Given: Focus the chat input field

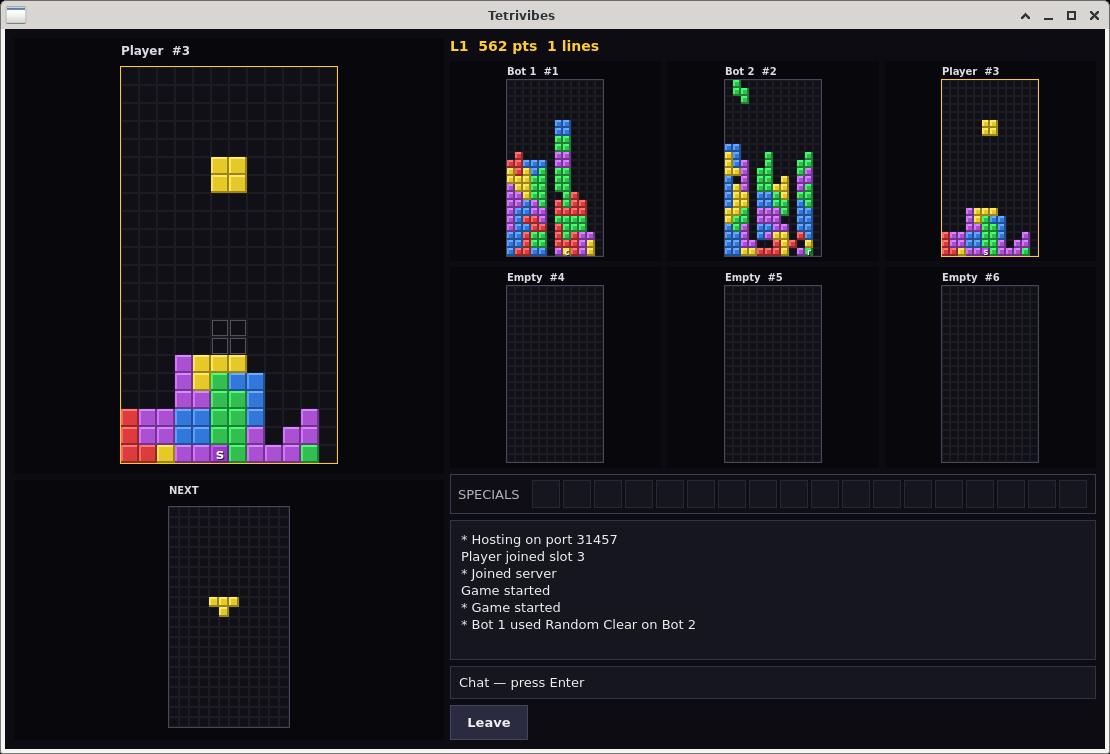Looking at the screenshot, I should 772,682.
